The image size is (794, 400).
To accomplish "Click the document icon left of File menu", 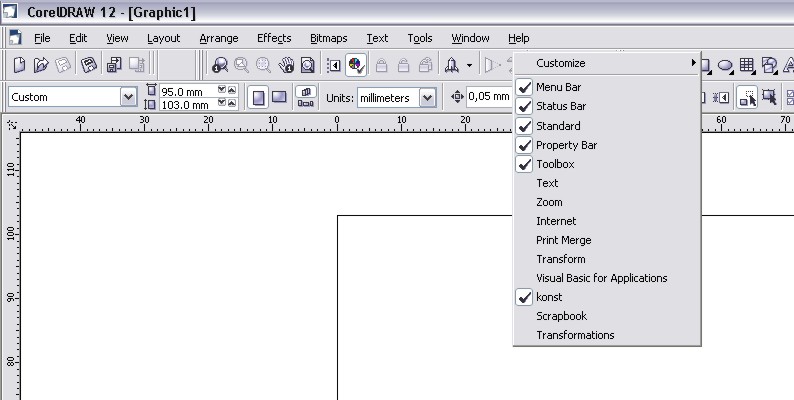I will (15, 38).
